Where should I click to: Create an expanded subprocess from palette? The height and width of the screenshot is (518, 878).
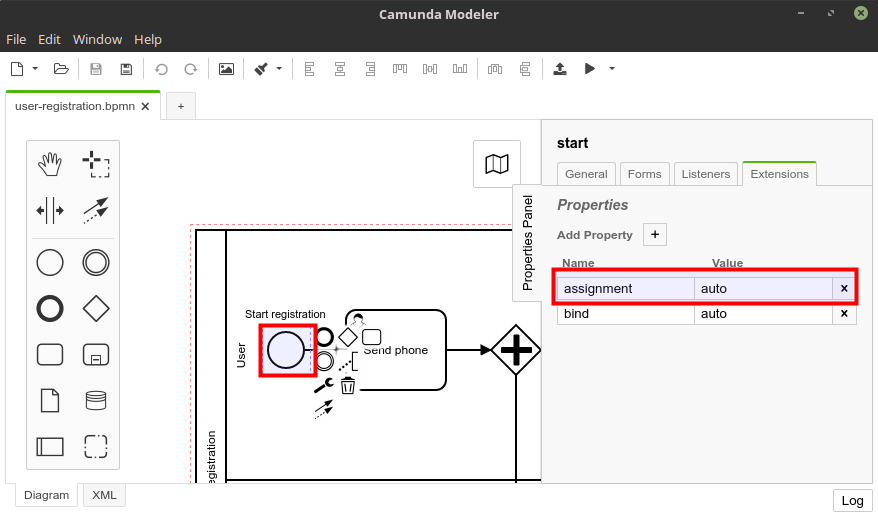[96, 354]
